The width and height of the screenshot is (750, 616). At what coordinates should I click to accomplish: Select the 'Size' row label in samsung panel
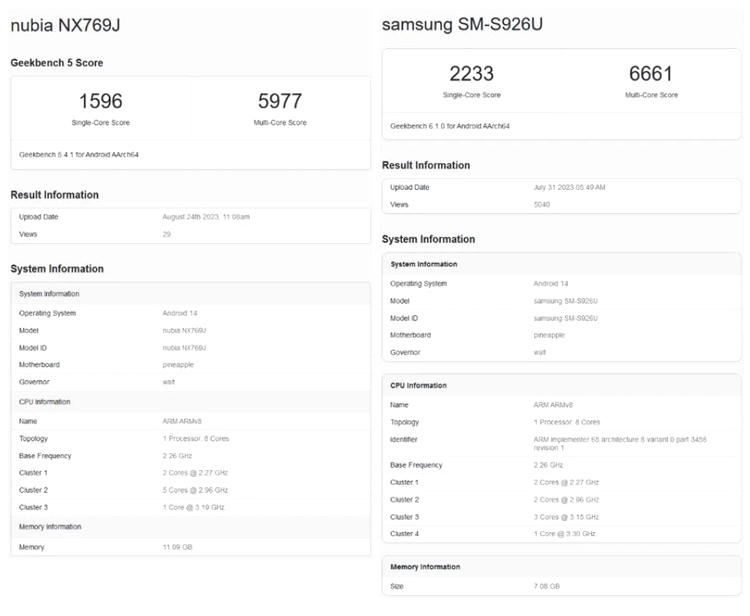click(397, 586)
